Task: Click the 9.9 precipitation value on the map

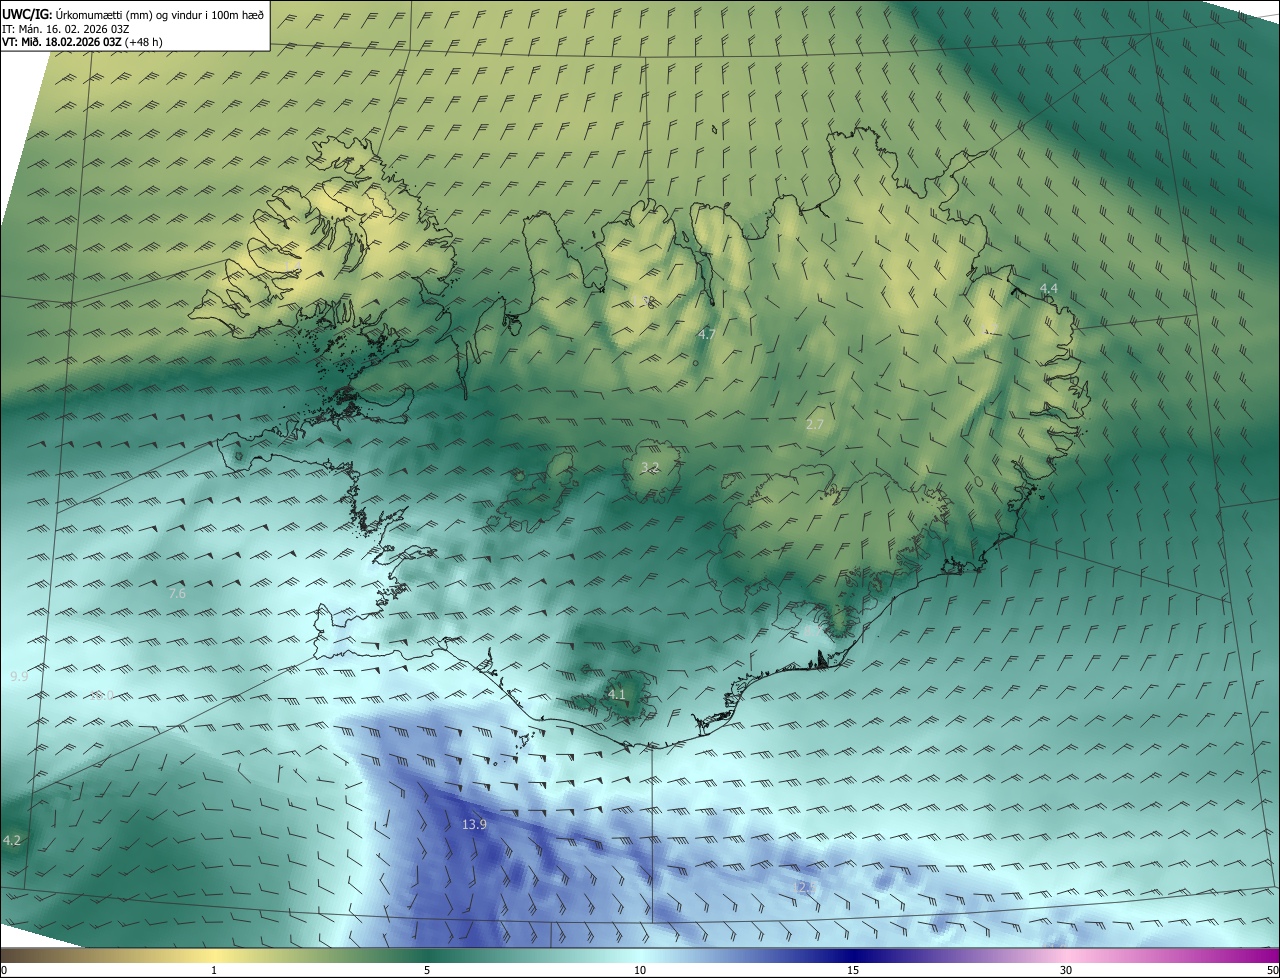Action: (x=19, y=677)
